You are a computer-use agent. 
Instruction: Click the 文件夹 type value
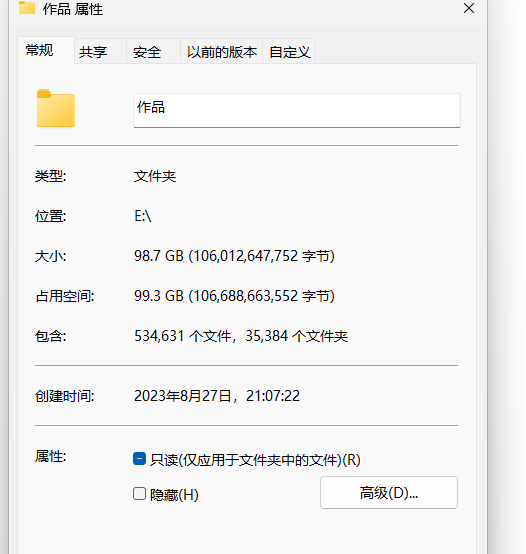pyautogui.click(x=155, y=176)
